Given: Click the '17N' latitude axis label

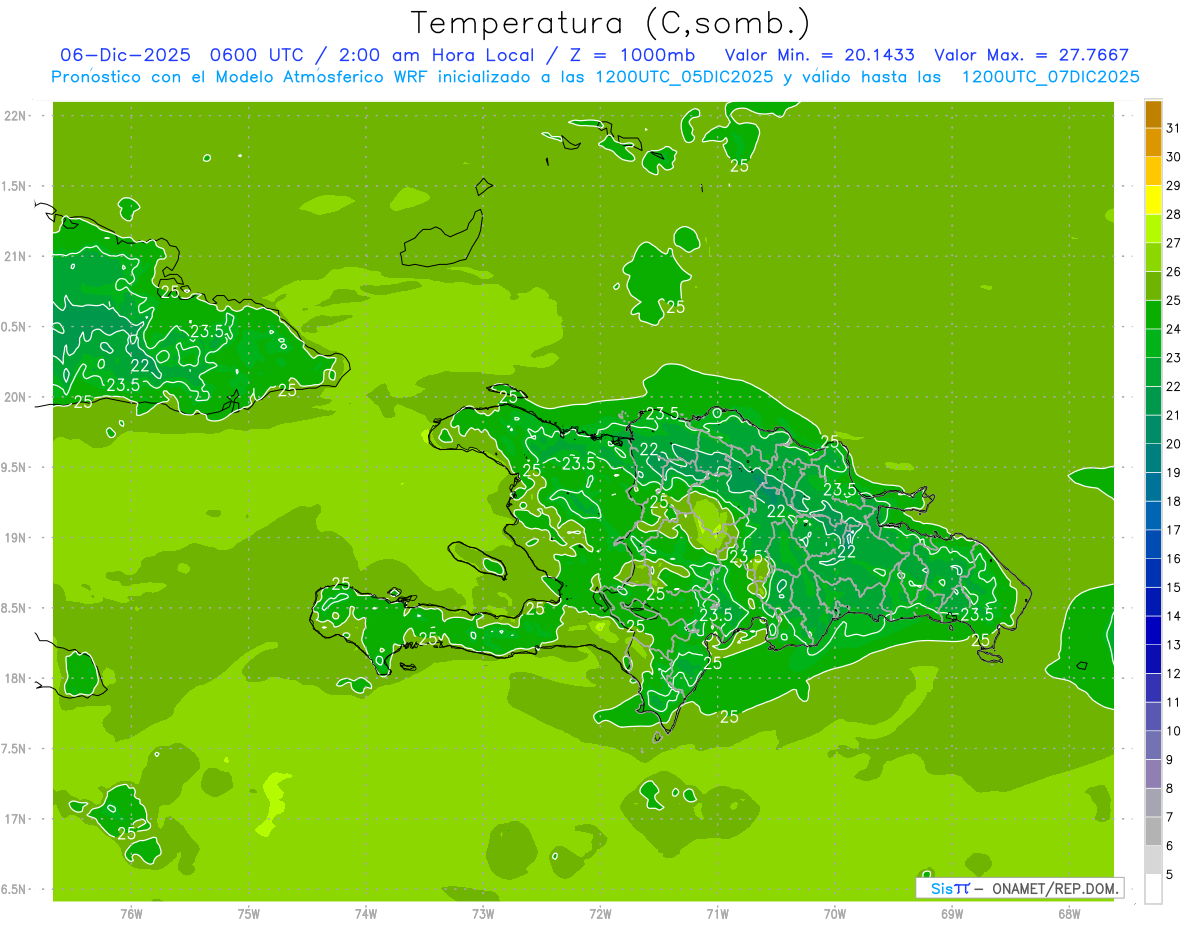Looking at the screenshot, I should [16, 819].
